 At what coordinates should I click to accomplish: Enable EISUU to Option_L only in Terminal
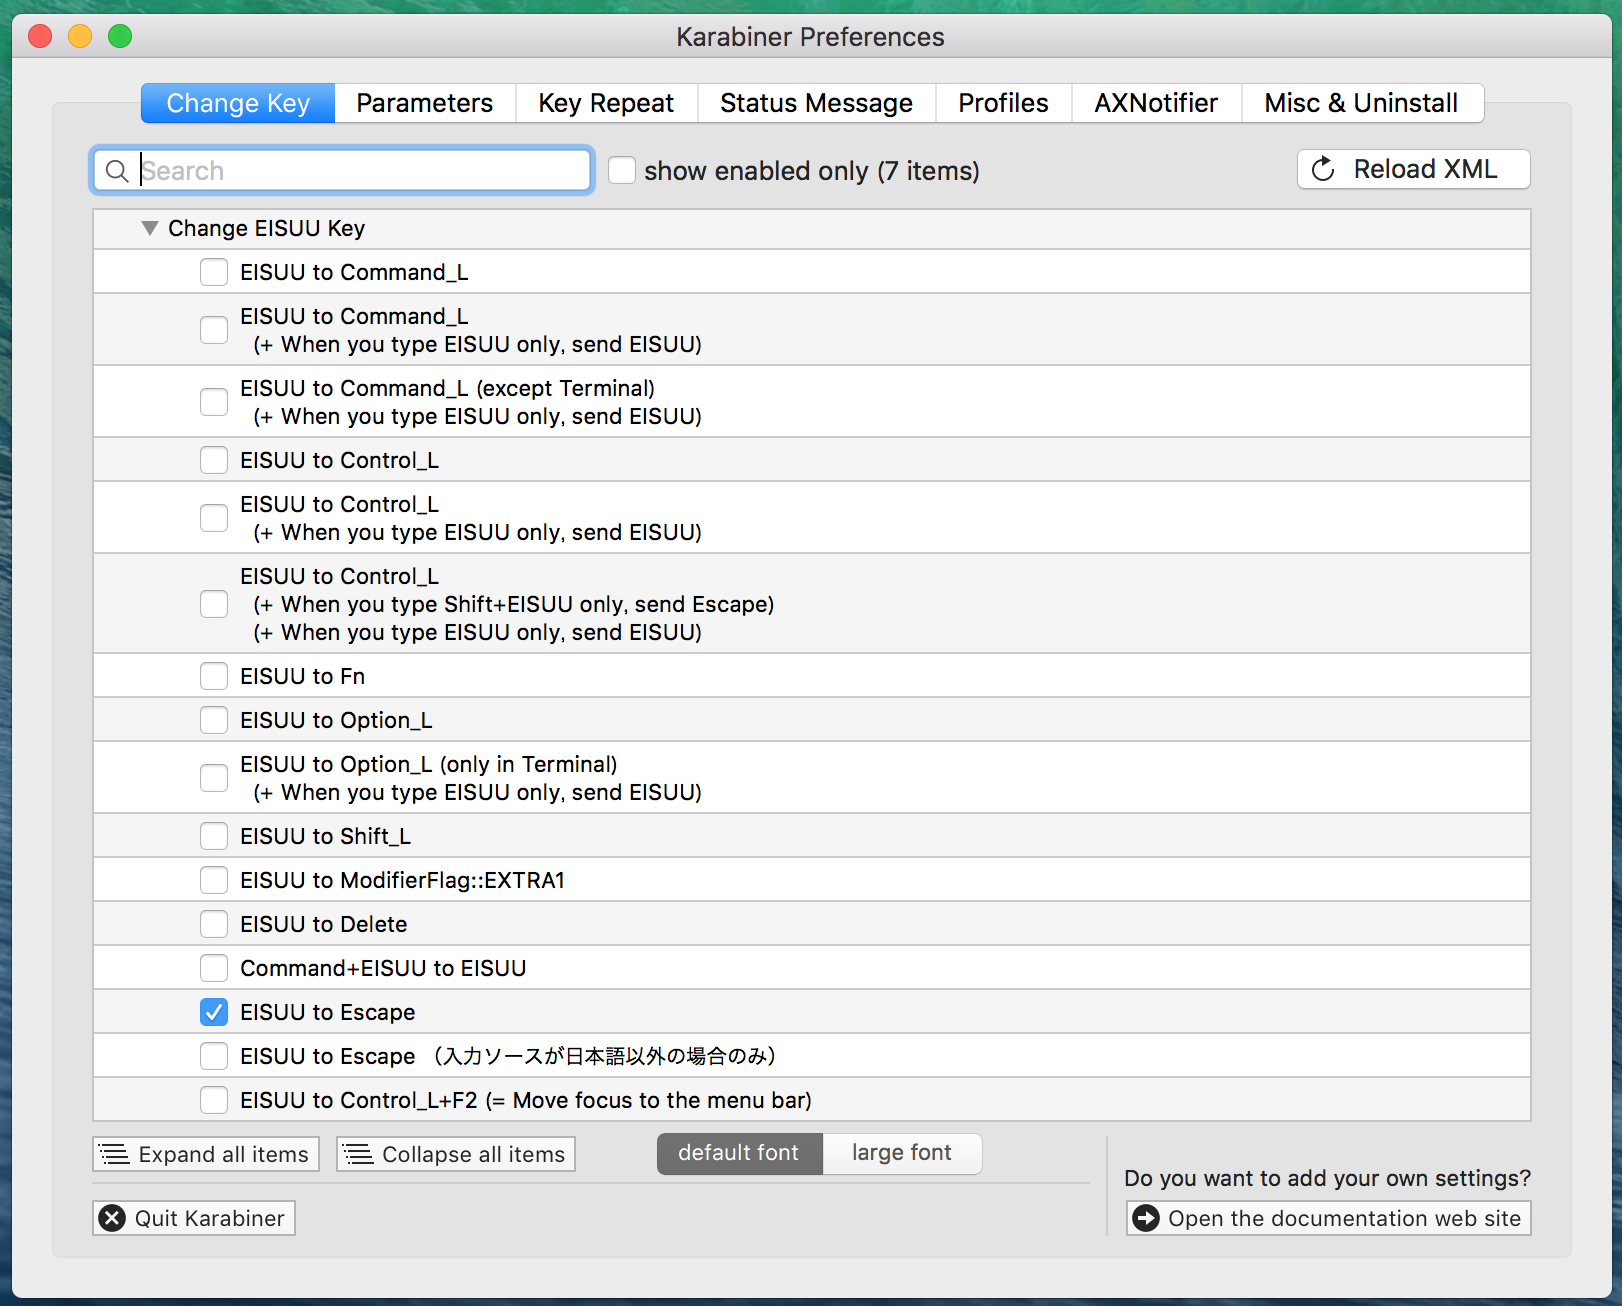pyautogui.click(x=214, y=778)
